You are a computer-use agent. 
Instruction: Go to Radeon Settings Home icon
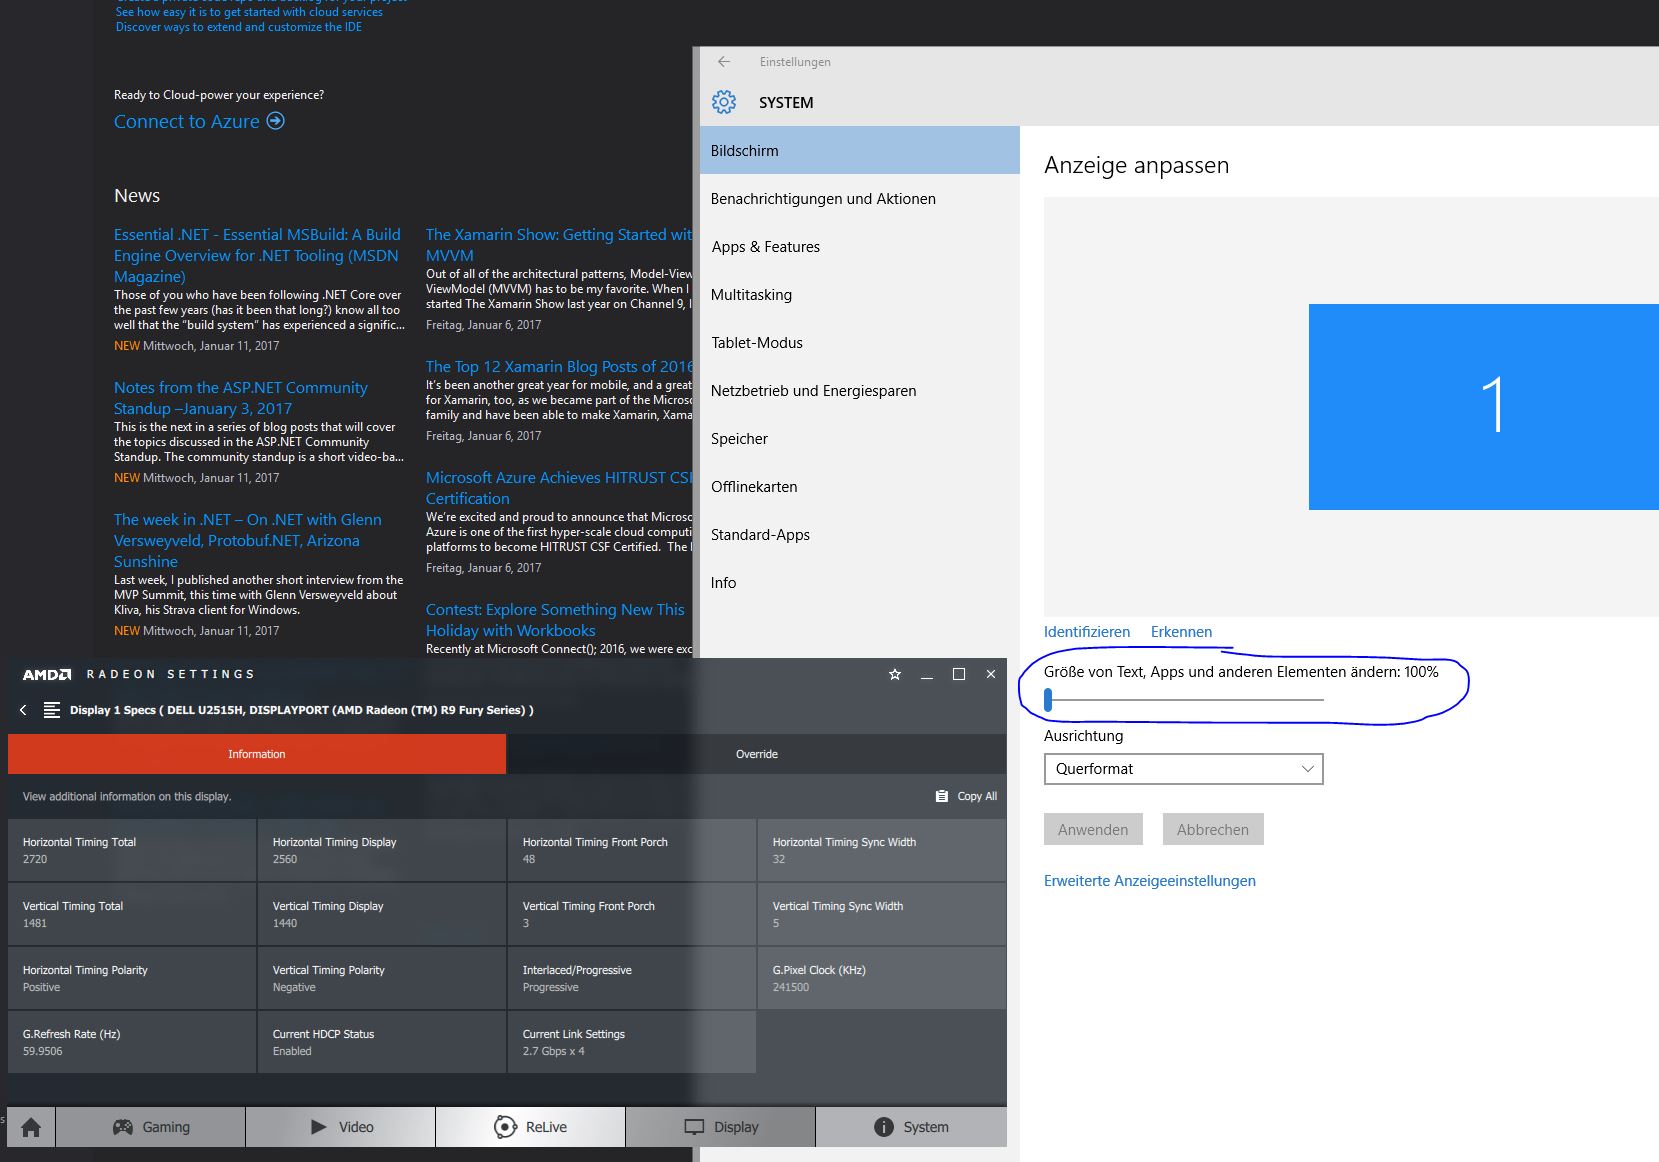[31, 1127]
